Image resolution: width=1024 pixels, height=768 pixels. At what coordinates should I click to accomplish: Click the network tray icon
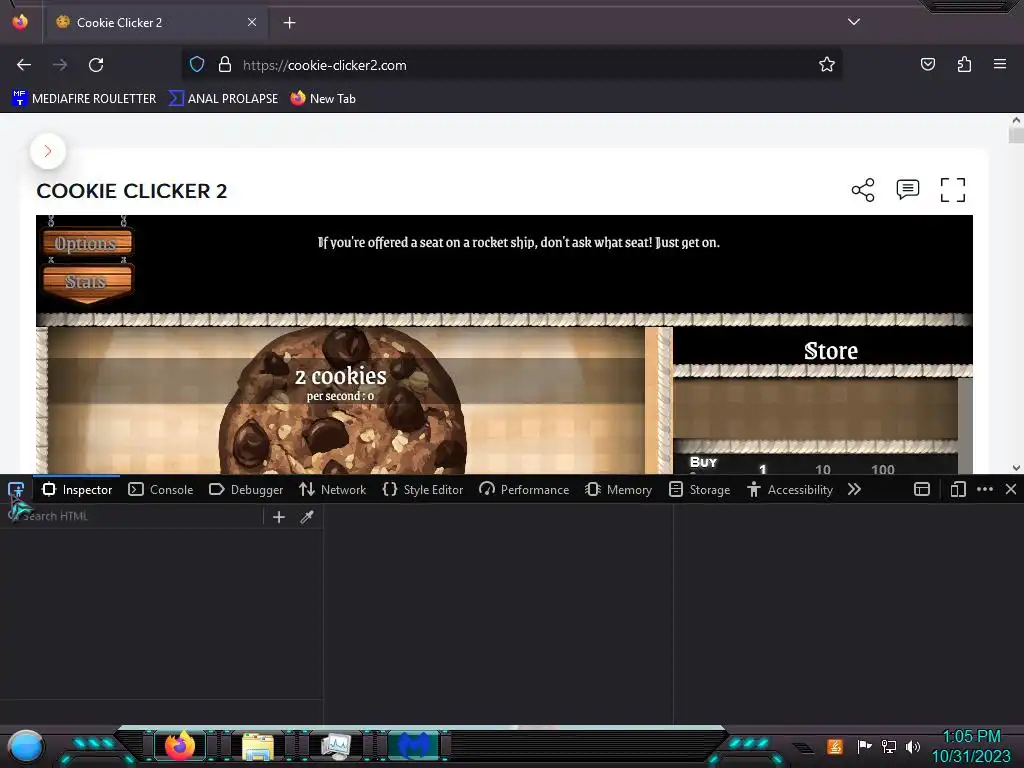888,746
